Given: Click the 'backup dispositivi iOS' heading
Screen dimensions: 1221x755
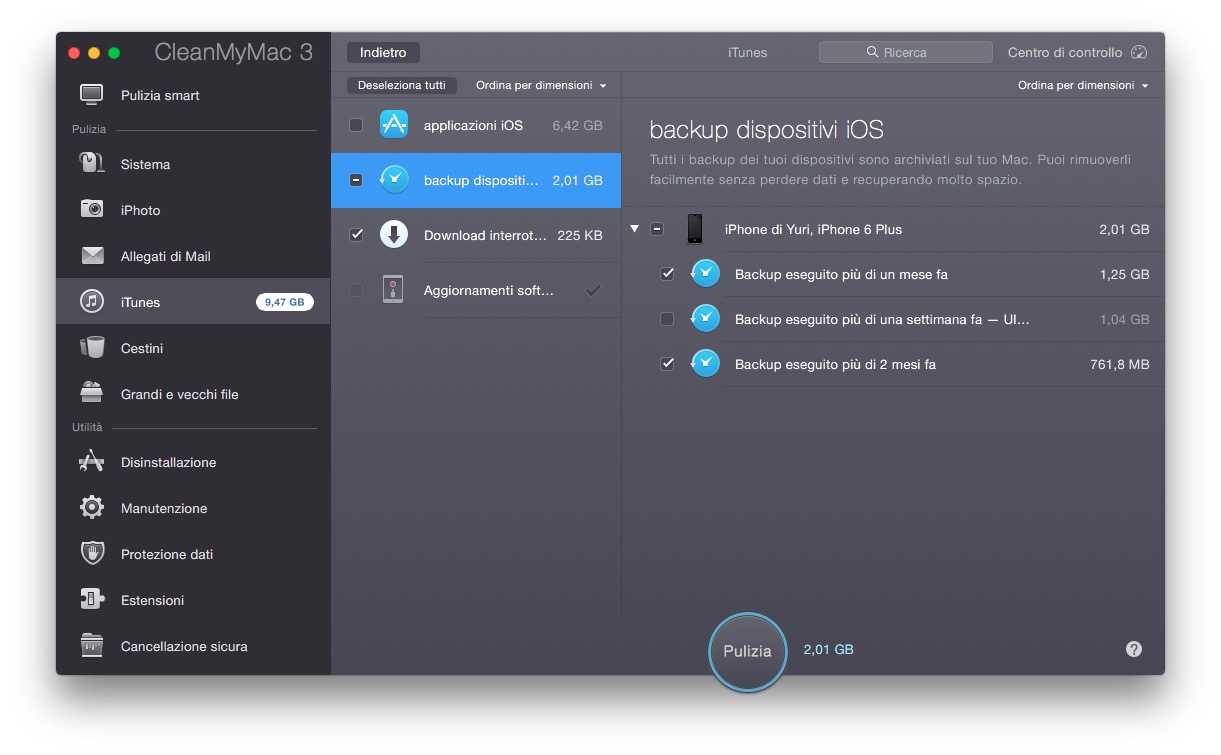Looking at the screenshot, I should point(766,129).
